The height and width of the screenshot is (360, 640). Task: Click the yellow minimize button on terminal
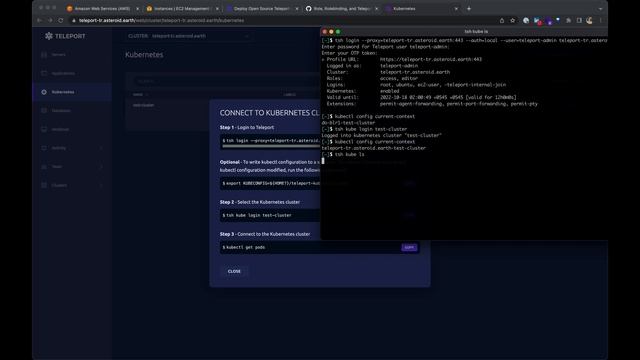331,31
